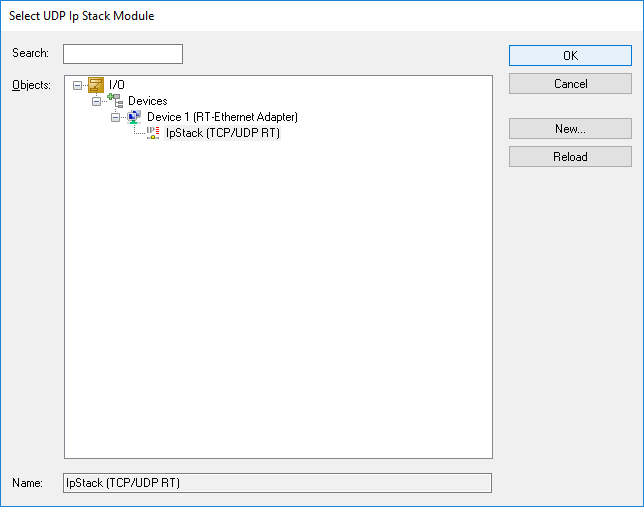The width and height of the screenshot is (644, 507).
Task: Cancel the UDP Ip Stack dialog
Action: pos(570,84)
